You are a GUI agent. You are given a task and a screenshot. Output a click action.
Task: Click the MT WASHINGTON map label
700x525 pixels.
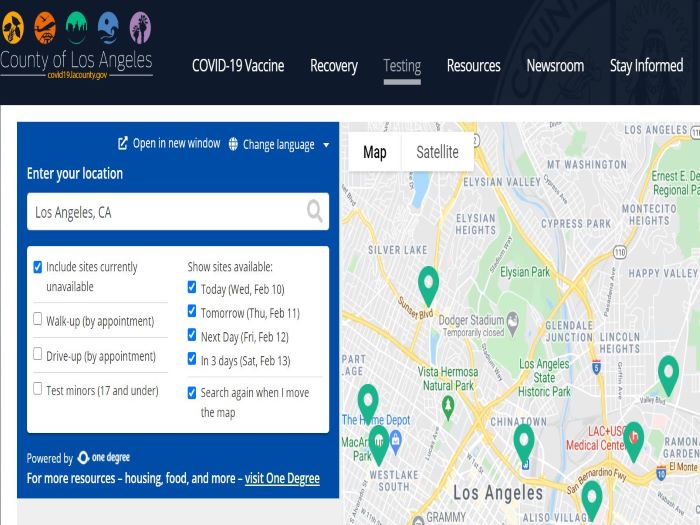coord(587,165)
